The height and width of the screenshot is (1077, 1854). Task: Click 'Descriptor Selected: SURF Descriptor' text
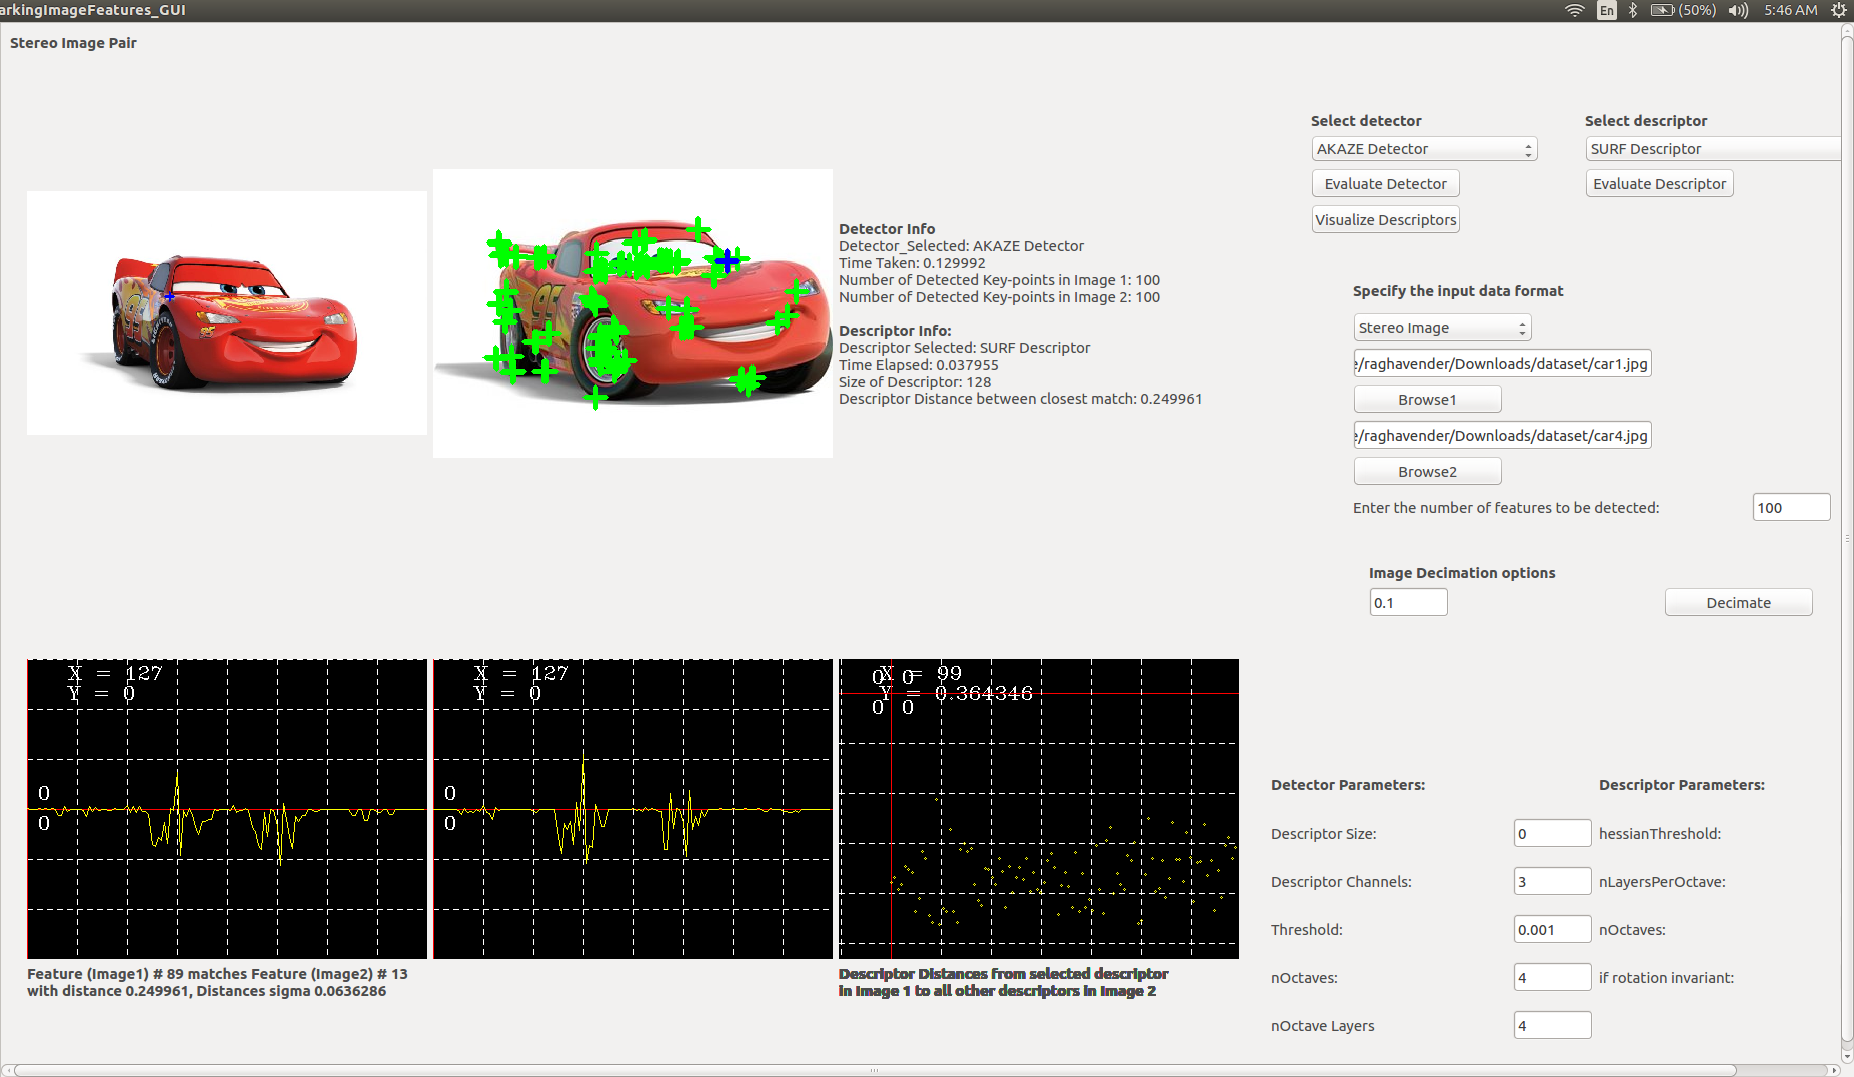[964, 348]
